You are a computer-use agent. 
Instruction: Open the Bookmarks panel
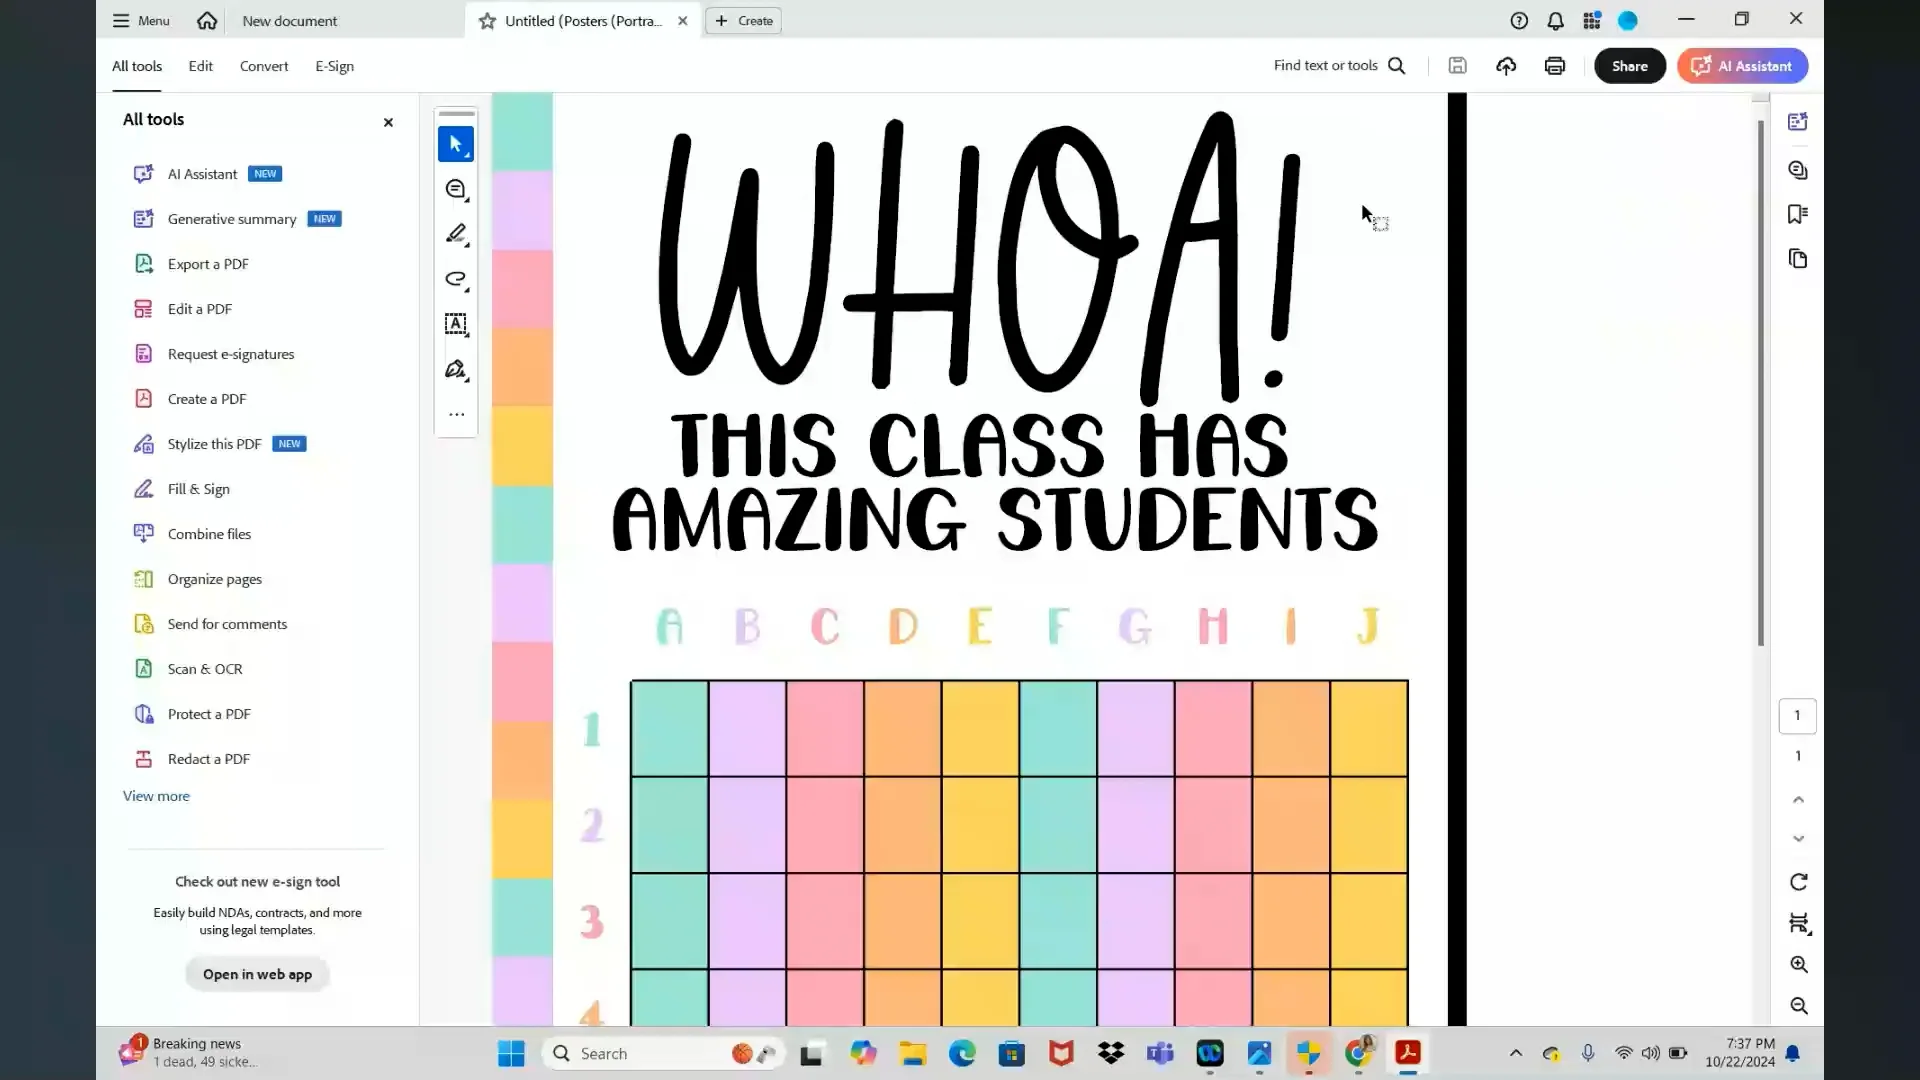coord(1798,214)
